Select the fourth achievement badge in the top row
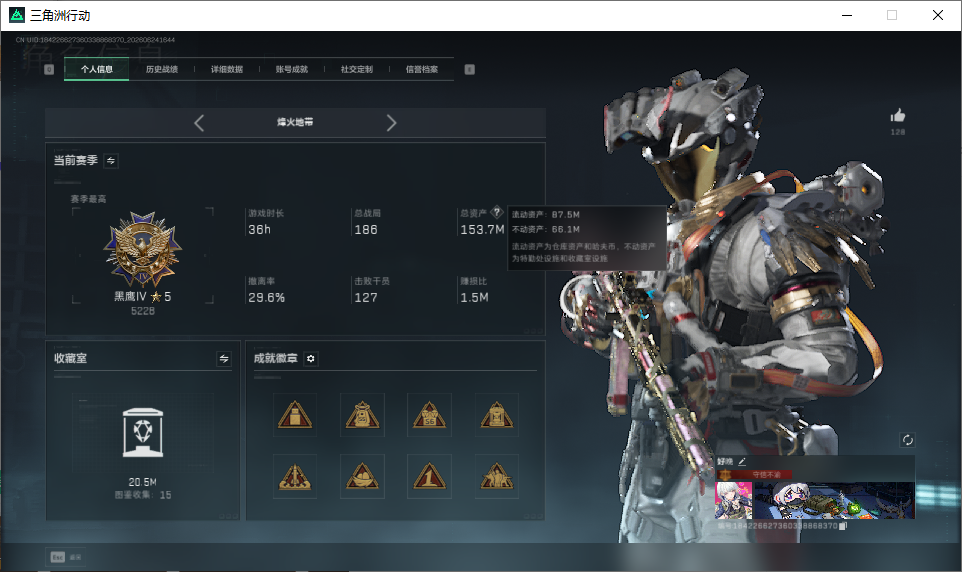 497,415
